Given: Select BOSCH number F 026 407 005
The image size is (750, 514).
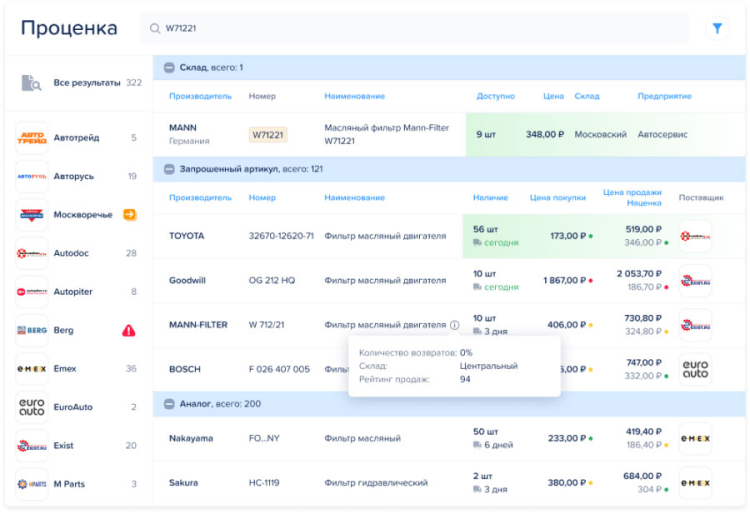Looking at the screenshot, I should (279, 370).
